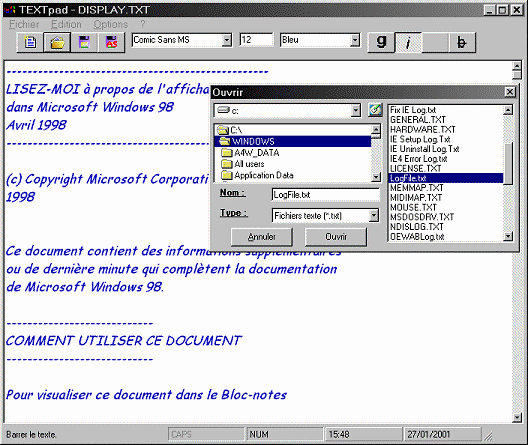Expand the Fichiers texte type dropdown
528x445 pixels.
(374, 215)
